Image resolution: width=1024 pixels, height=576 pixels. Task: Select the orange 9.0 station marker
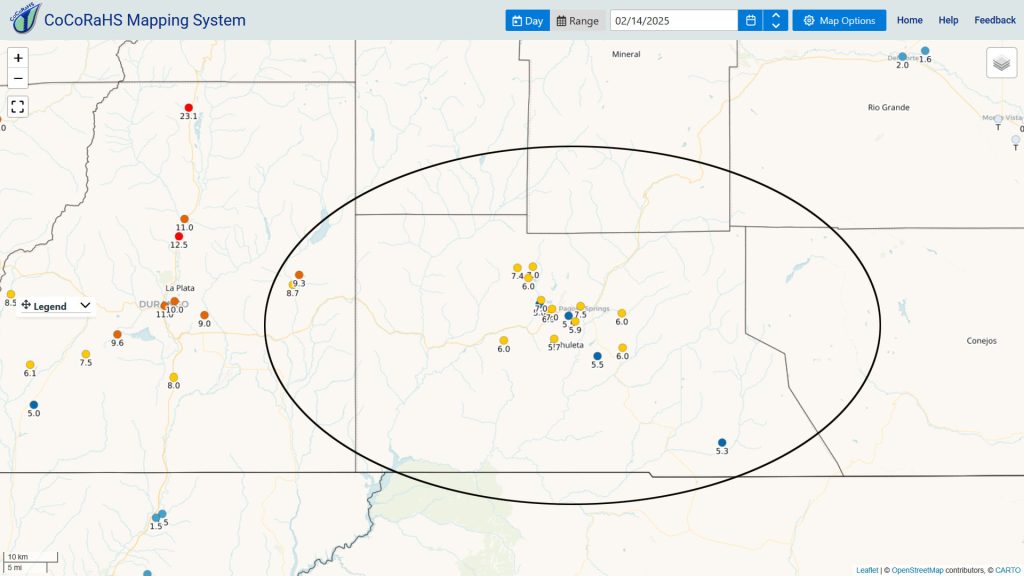204,315
